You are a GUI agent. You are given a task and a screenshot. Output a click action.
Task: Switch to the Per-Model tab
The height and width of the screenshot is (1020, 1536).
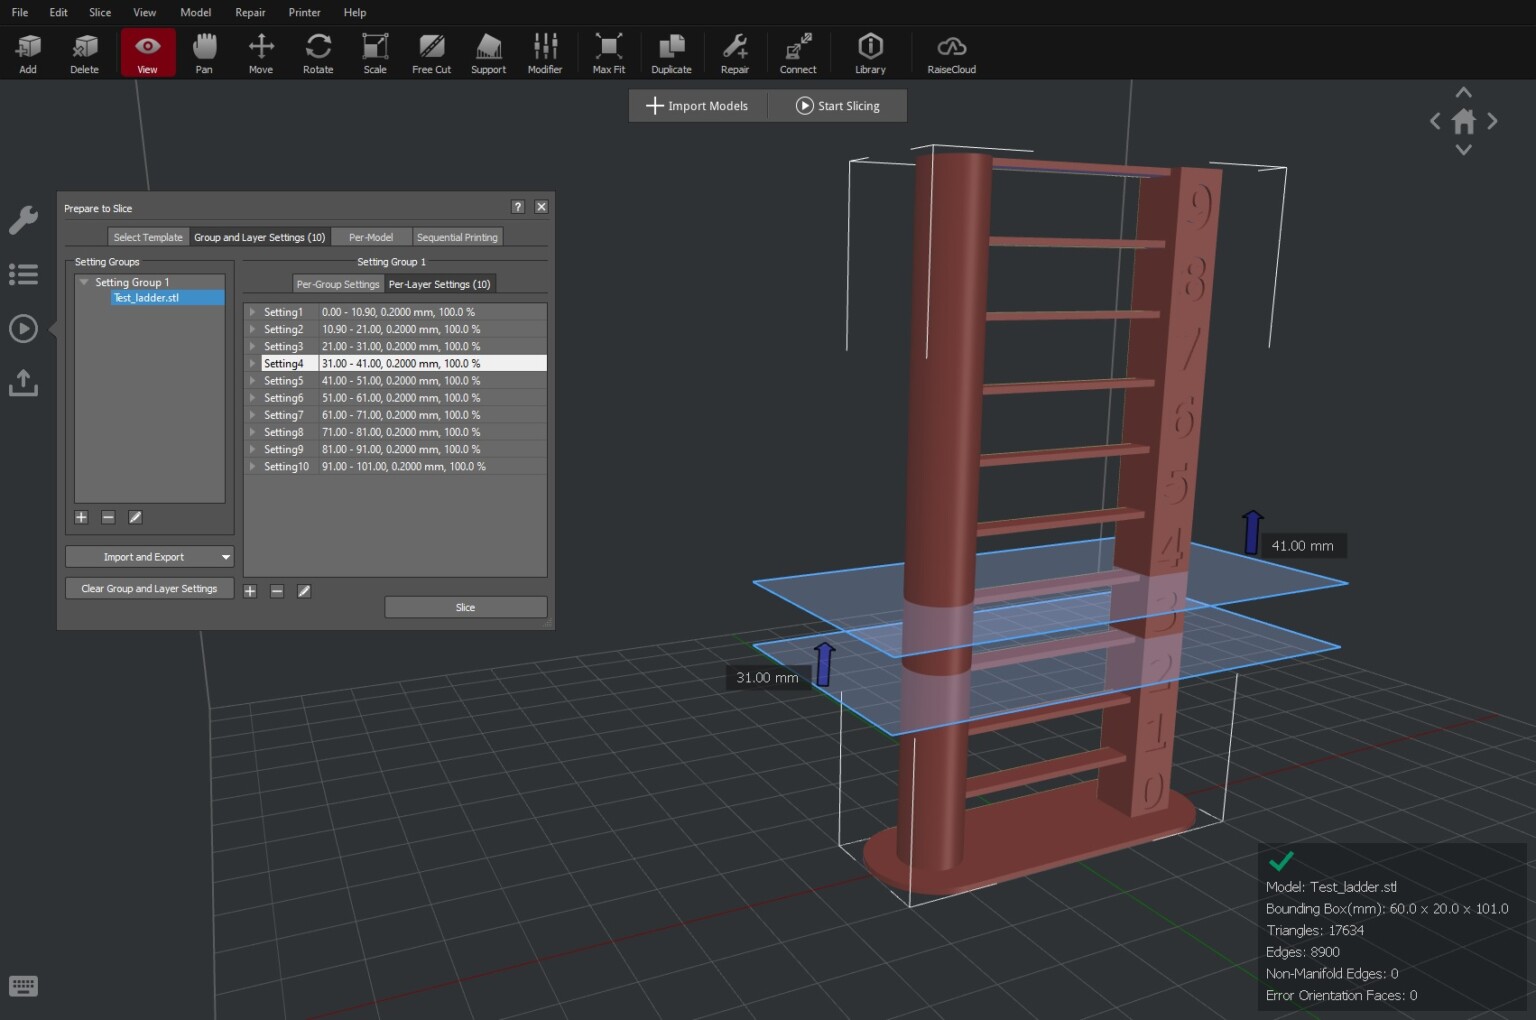click(x=371, y=237)
